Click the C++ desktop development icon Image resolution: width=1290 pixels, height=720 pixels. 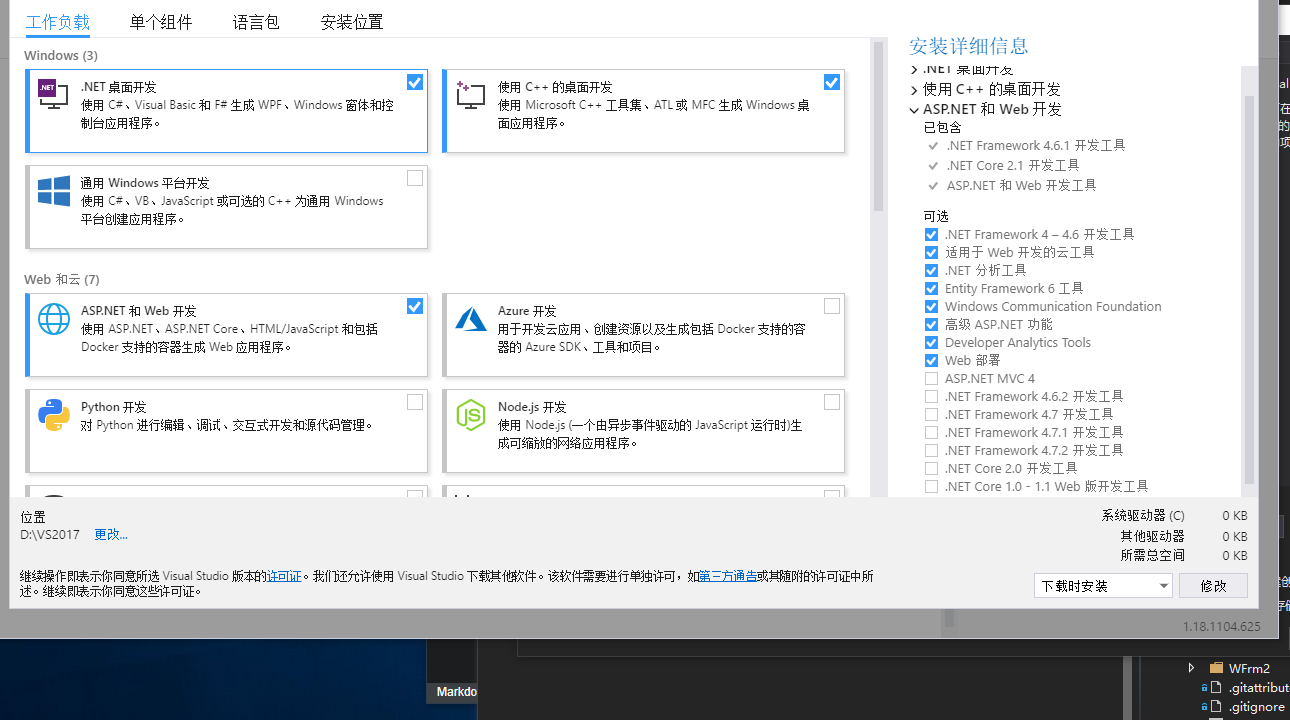(x=470, y=94)
